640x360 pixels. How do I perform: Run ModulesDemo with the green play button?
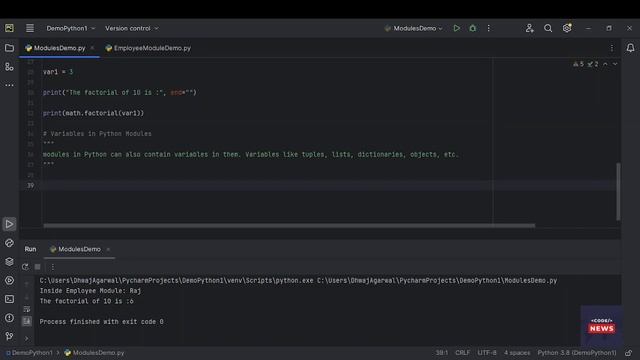point(456,28)
